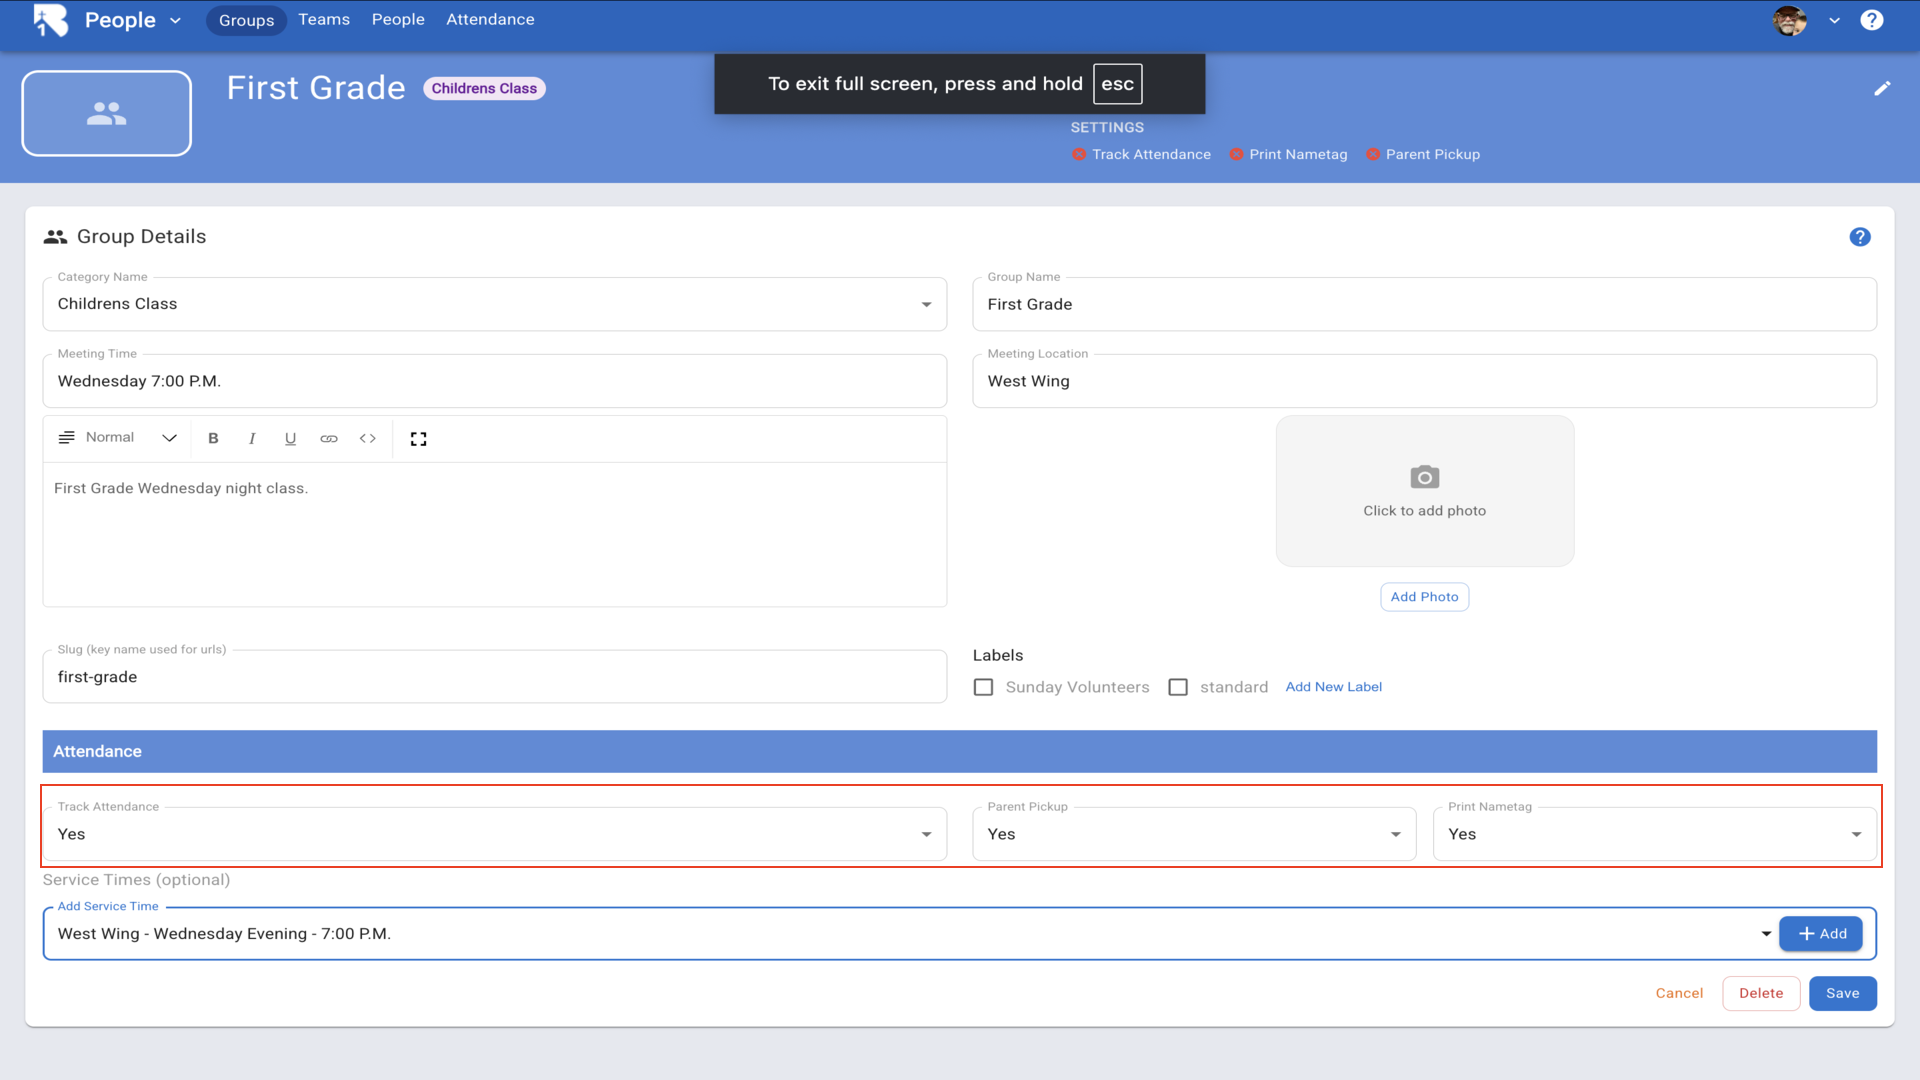Image resolution: width=1920 pixels, height=1080 pixels.
Task: Open Group Details help icon
Action: point(1859,237)
